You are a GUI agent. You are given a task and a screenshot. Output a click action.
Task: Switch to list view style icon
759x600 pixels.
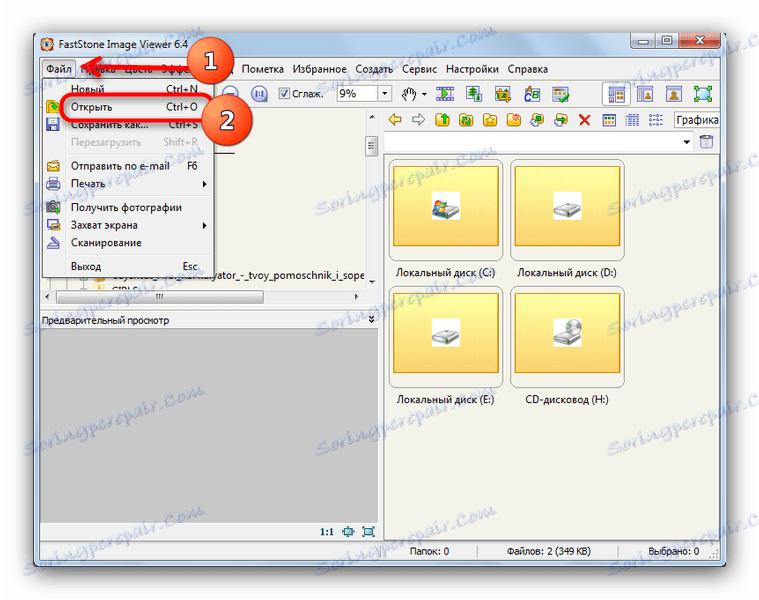pos(656,120)
